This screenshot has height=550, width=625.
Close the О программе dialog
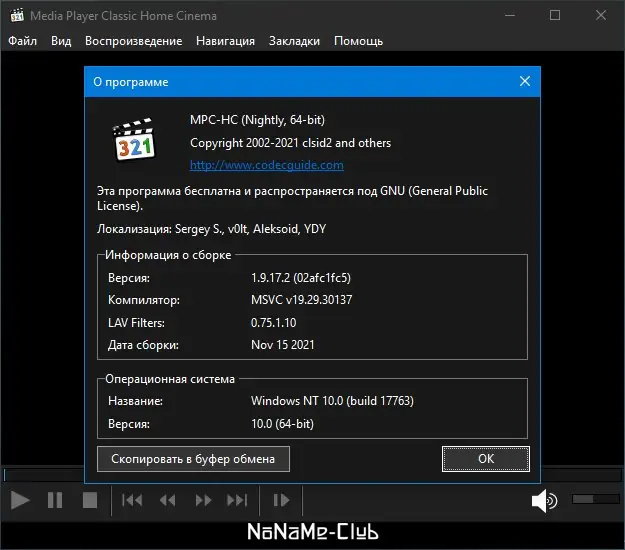pos(525,81)
